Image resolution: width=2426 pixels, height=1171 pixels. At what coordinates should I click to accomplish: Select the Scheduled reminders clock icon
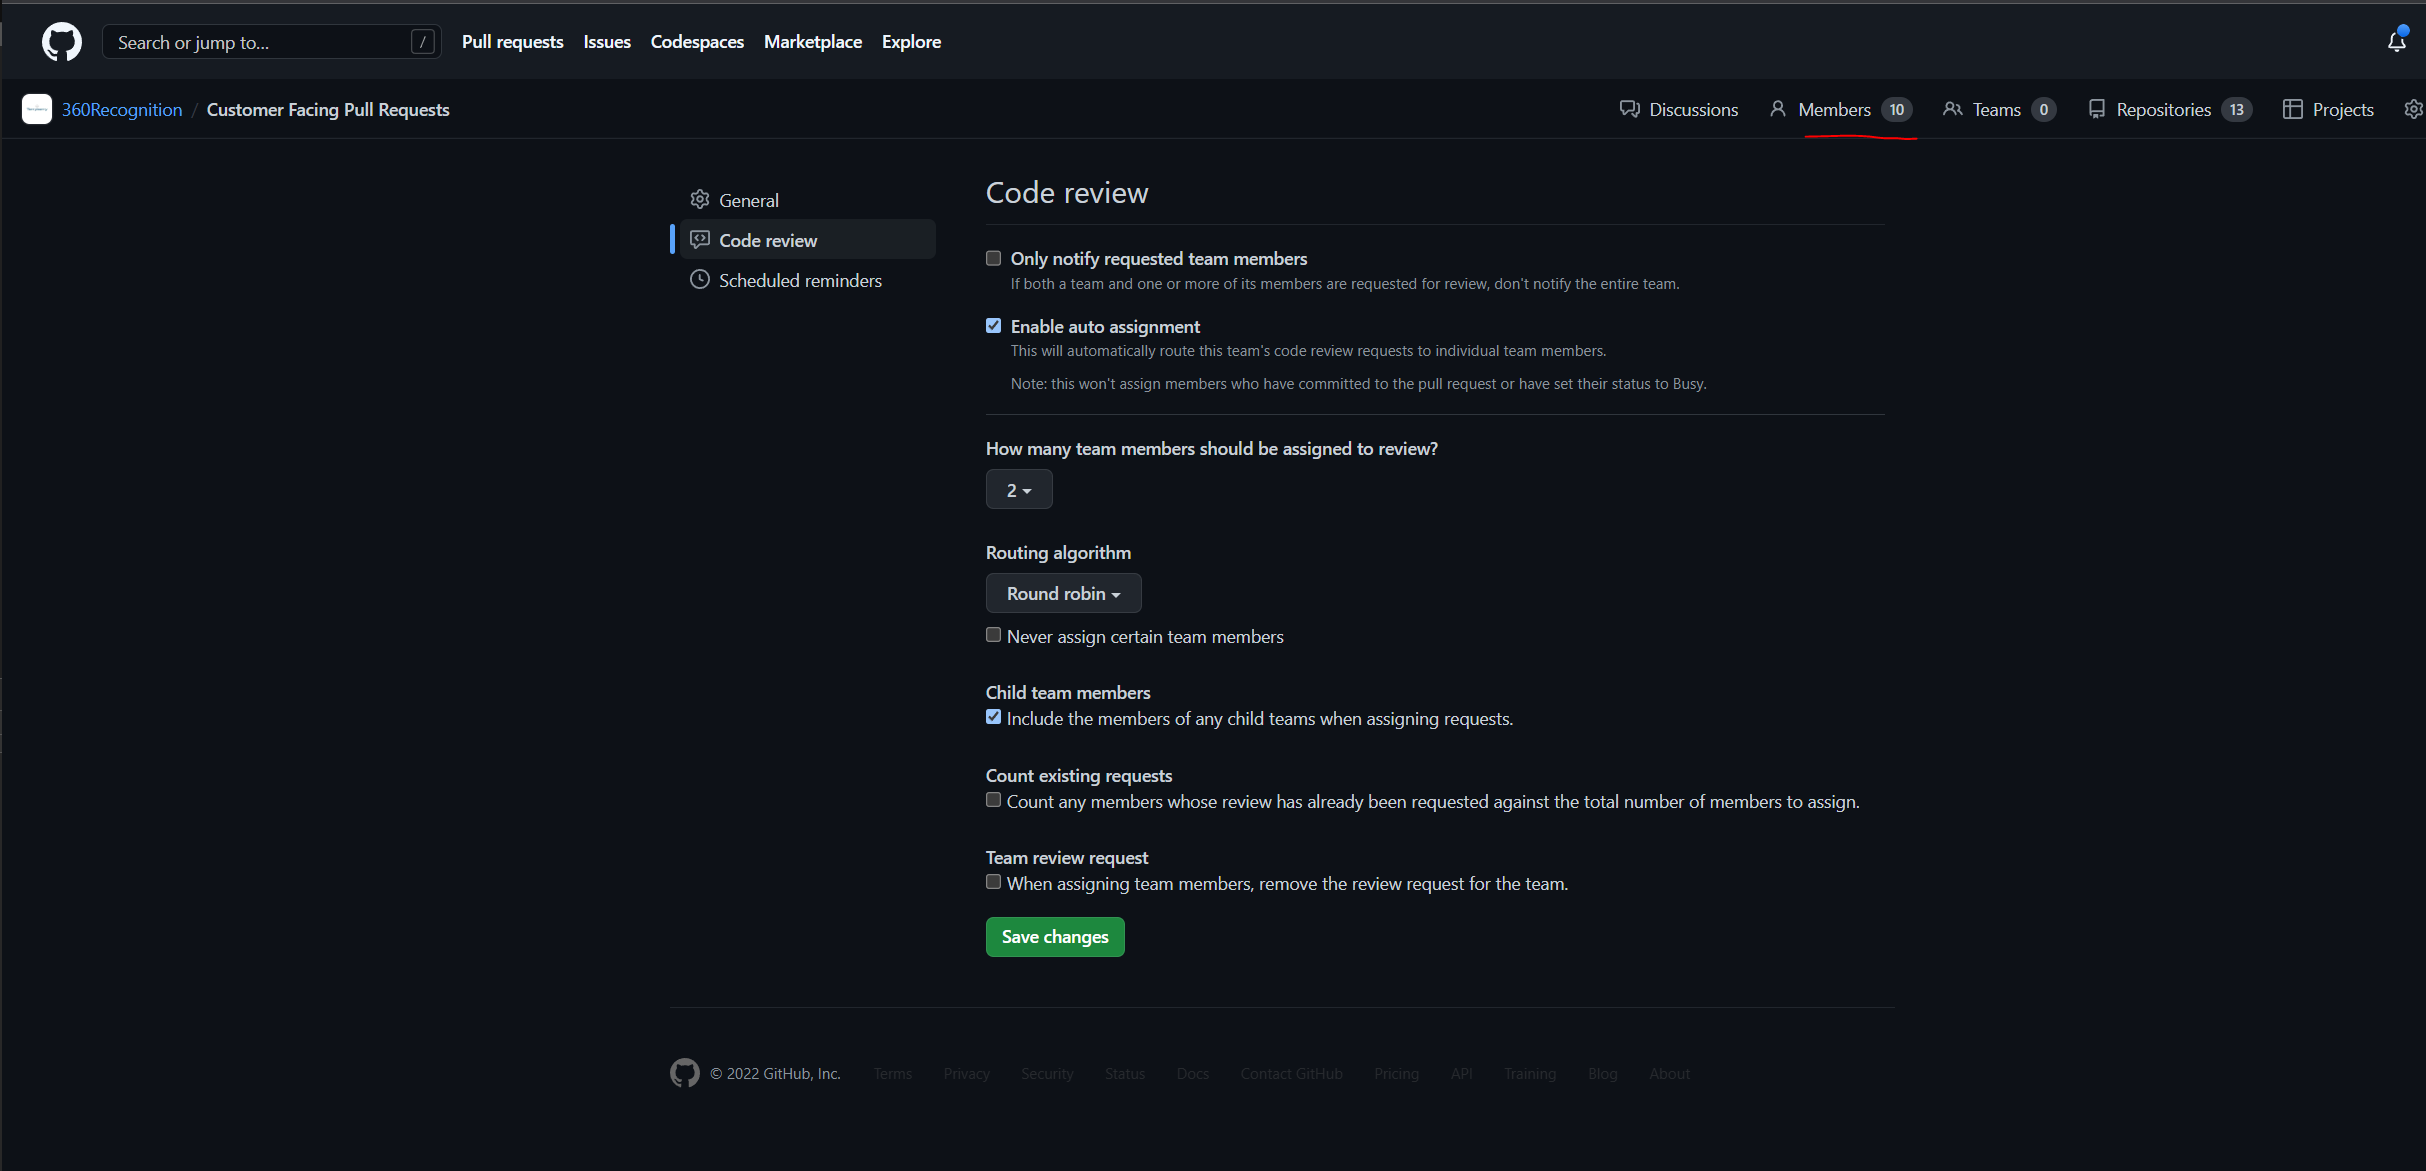(701, 280)
